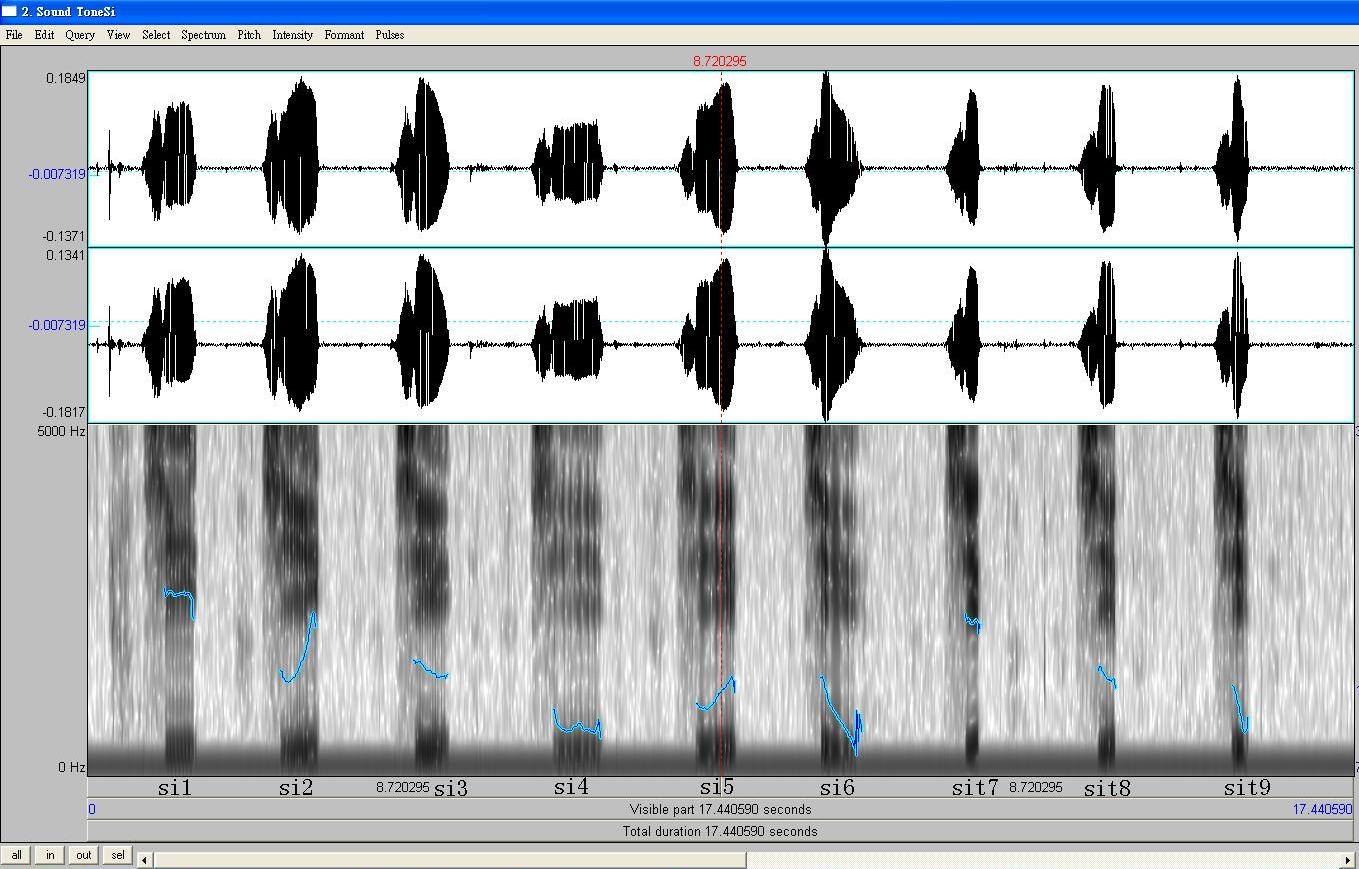The width and height of the screenshot is (1359, 869).
Task: Click the horizontal scrollbar thumb
Action: point(450,859)
